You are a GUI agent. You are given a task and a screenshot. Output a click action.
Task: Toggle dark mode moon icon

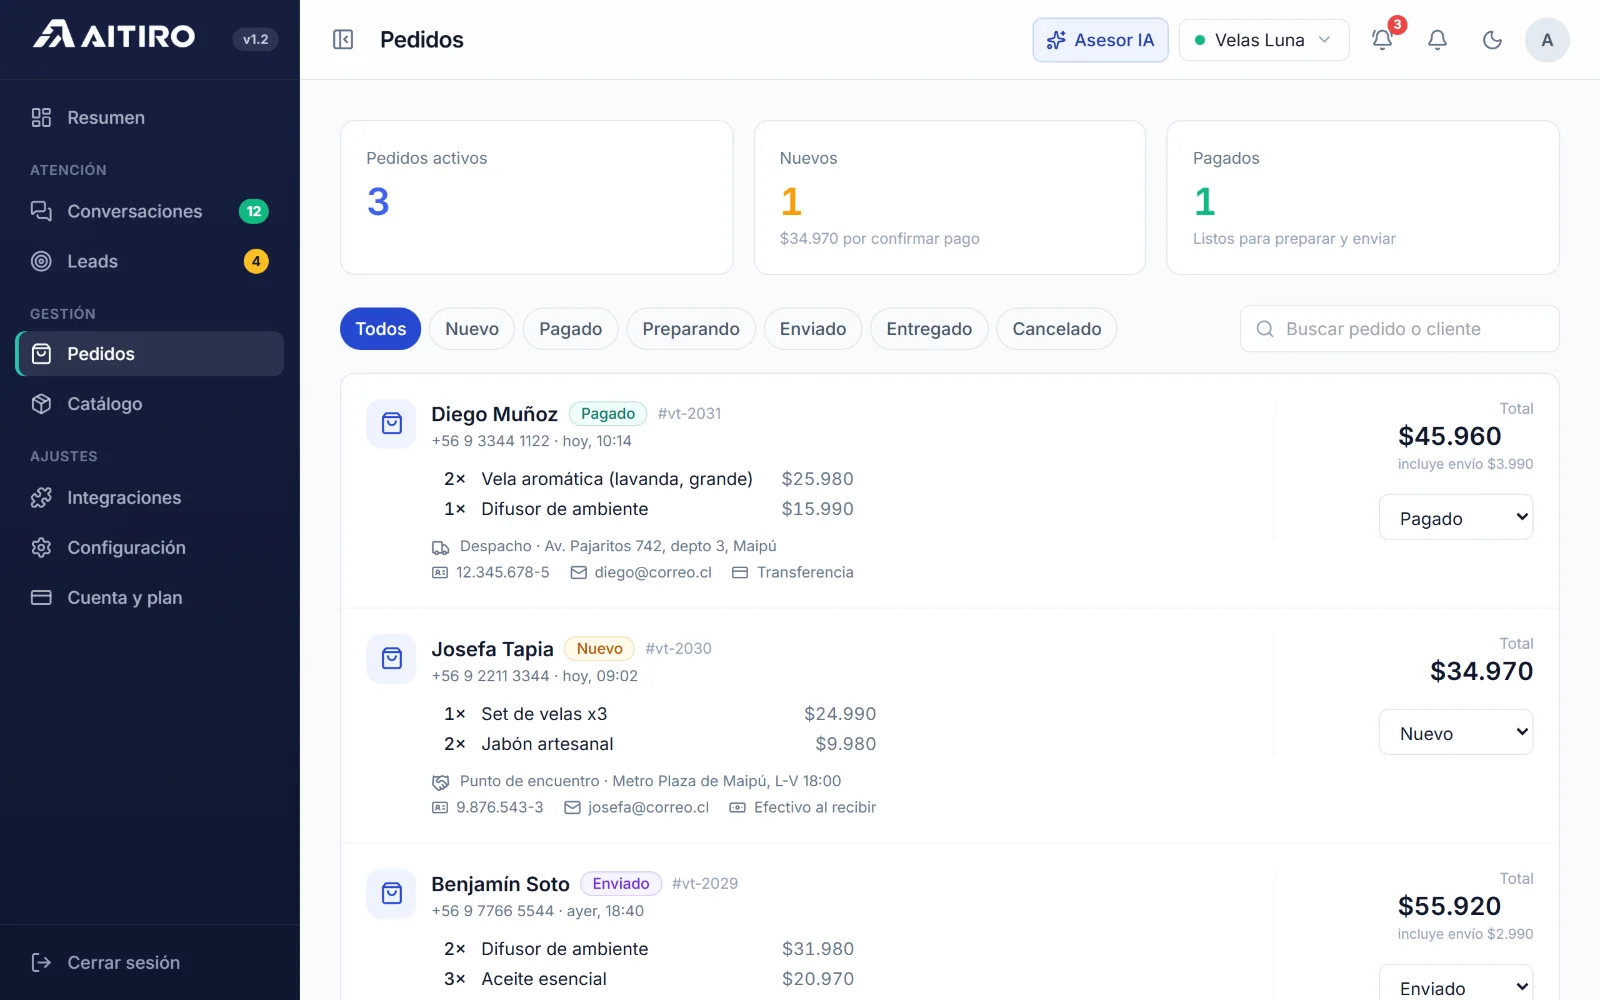[x=1492, y=40]
